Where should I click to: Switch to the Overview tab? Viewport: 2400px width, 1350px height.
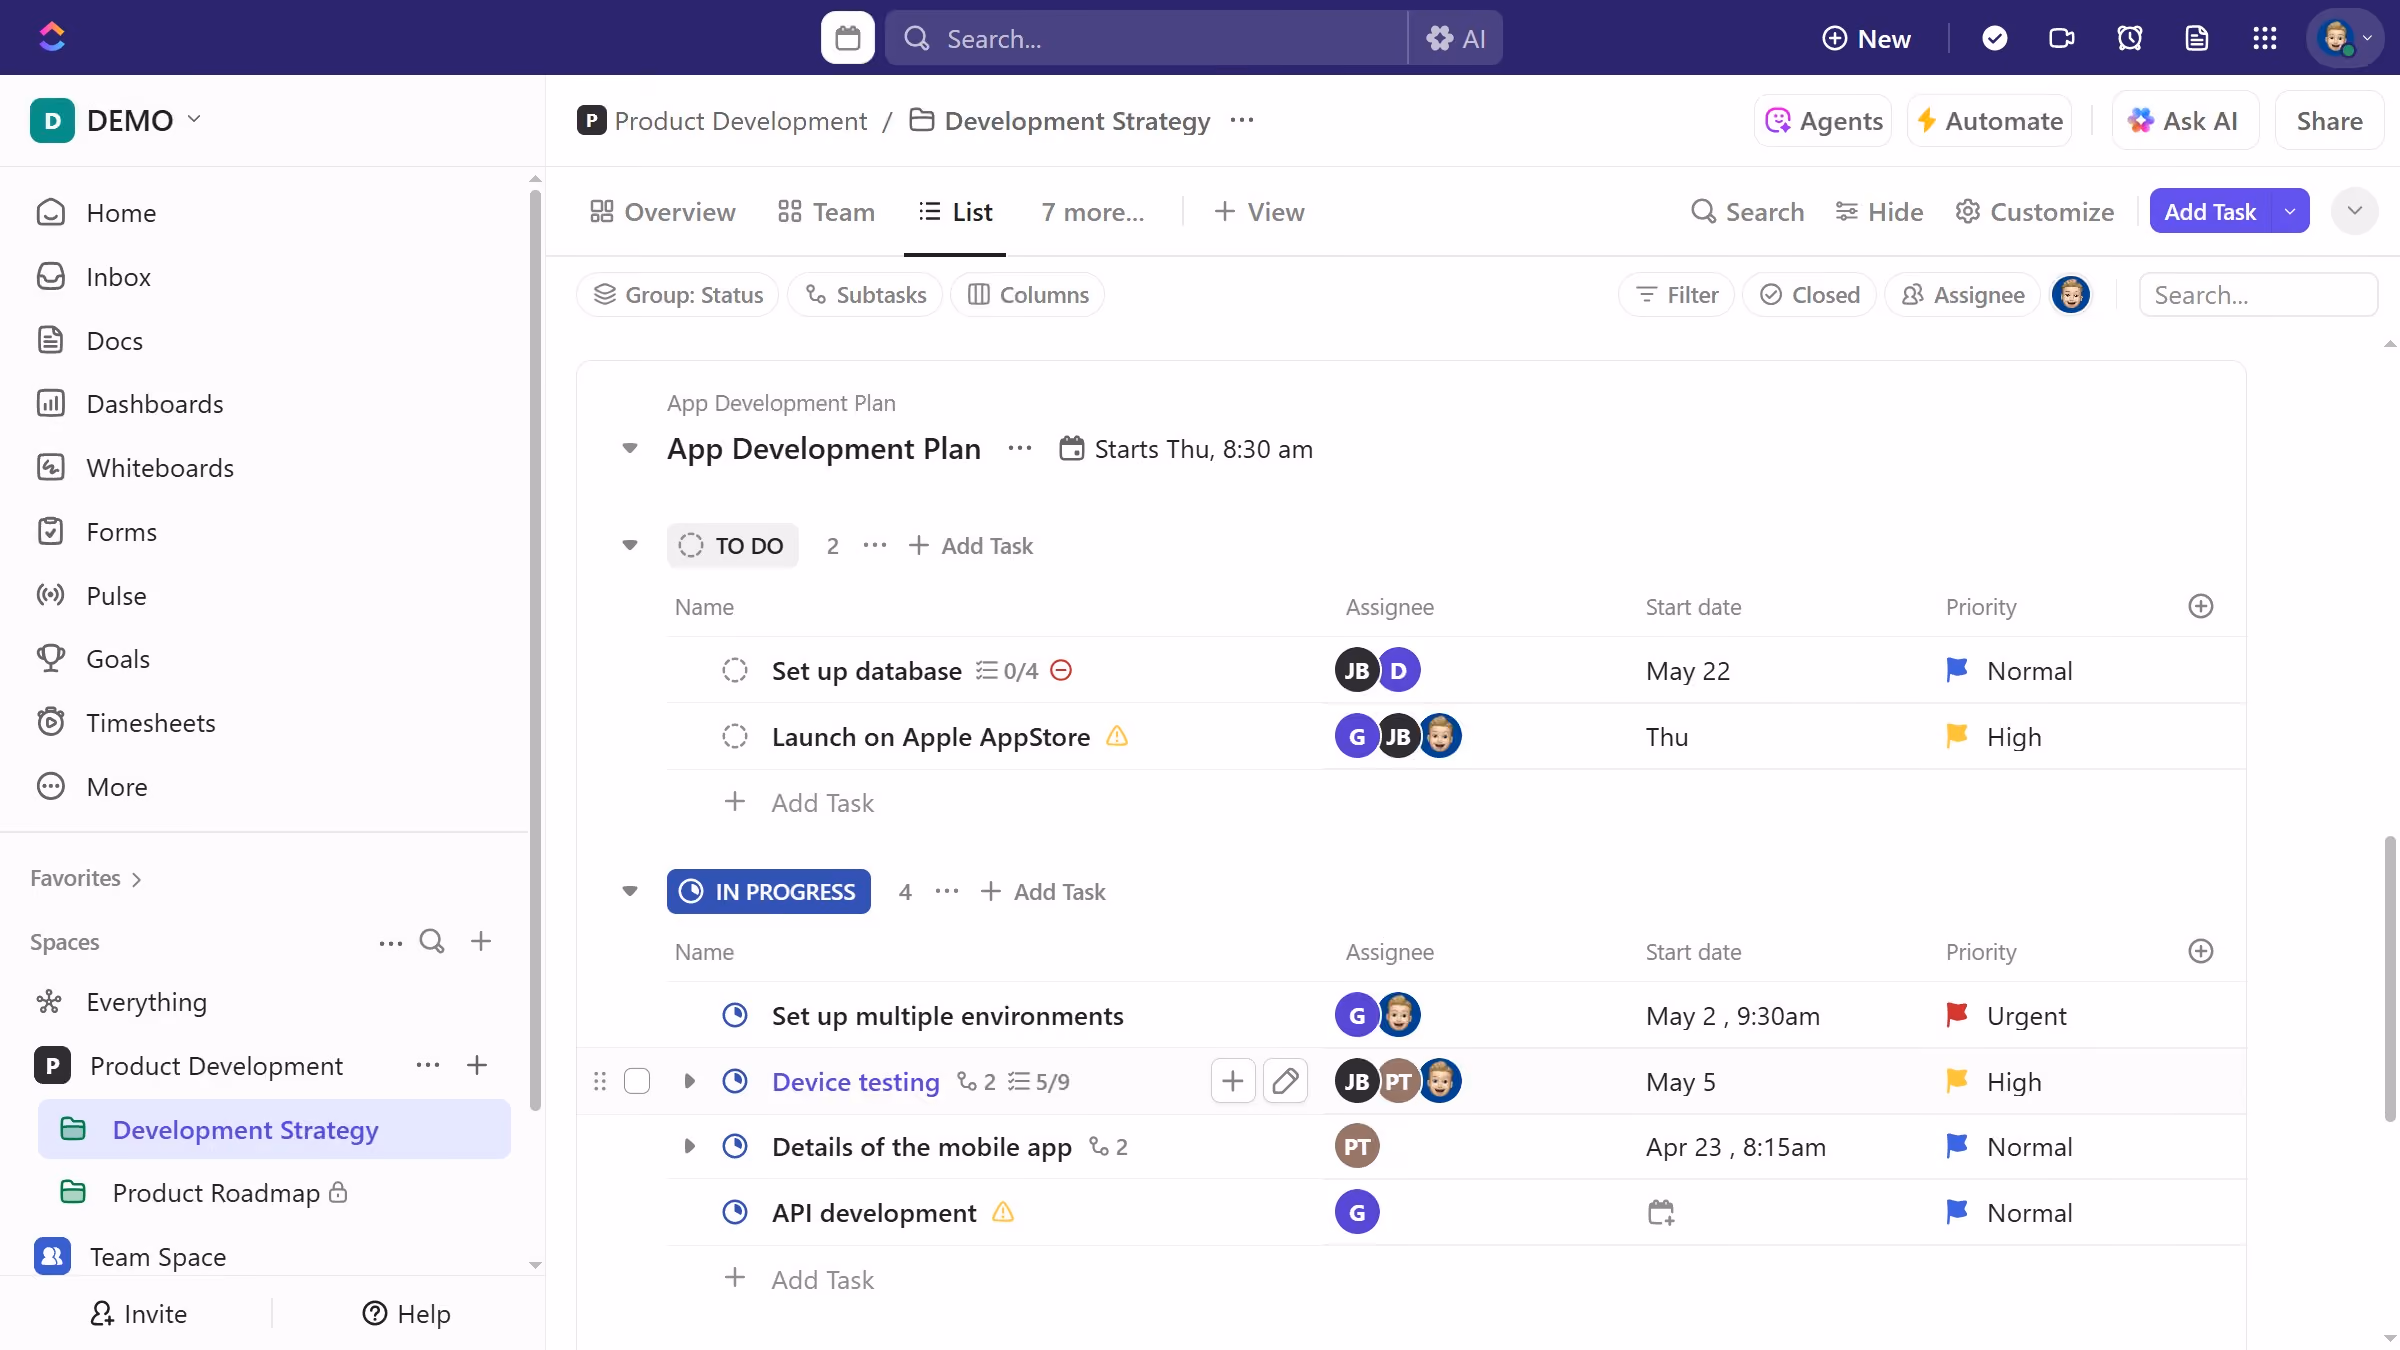(662, 212)
